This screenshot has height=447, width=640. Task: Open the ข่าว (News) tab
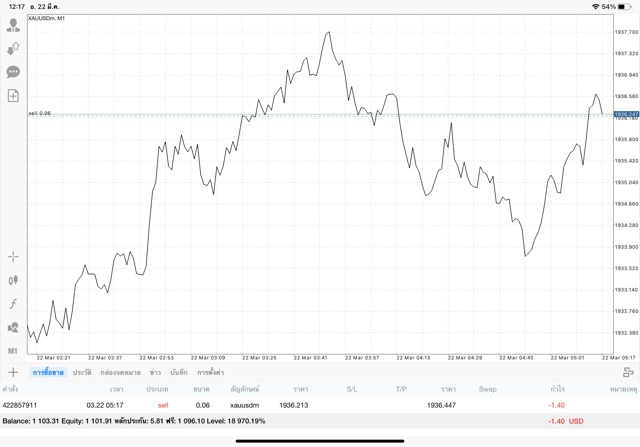click(155, 372)
